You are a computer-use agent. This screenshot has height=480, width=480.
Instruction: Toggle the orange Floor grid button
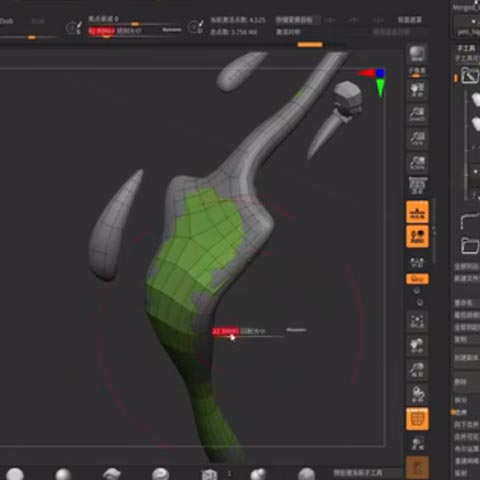(417, 212)
